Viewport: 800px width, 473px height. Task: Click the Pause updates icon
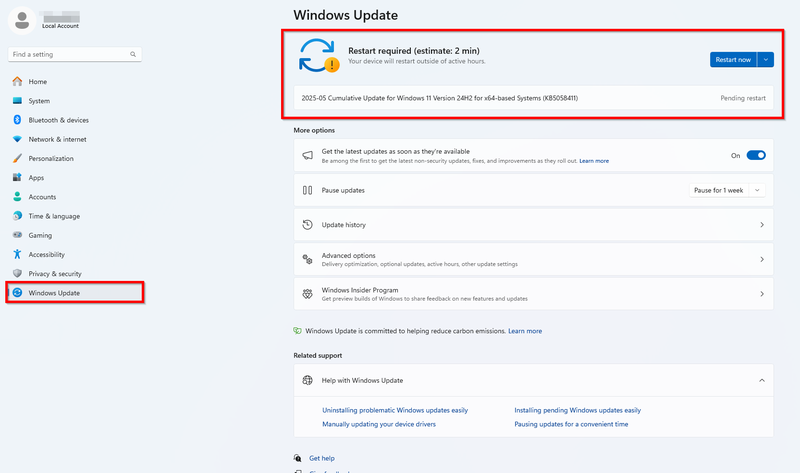(x=307, y=190)
